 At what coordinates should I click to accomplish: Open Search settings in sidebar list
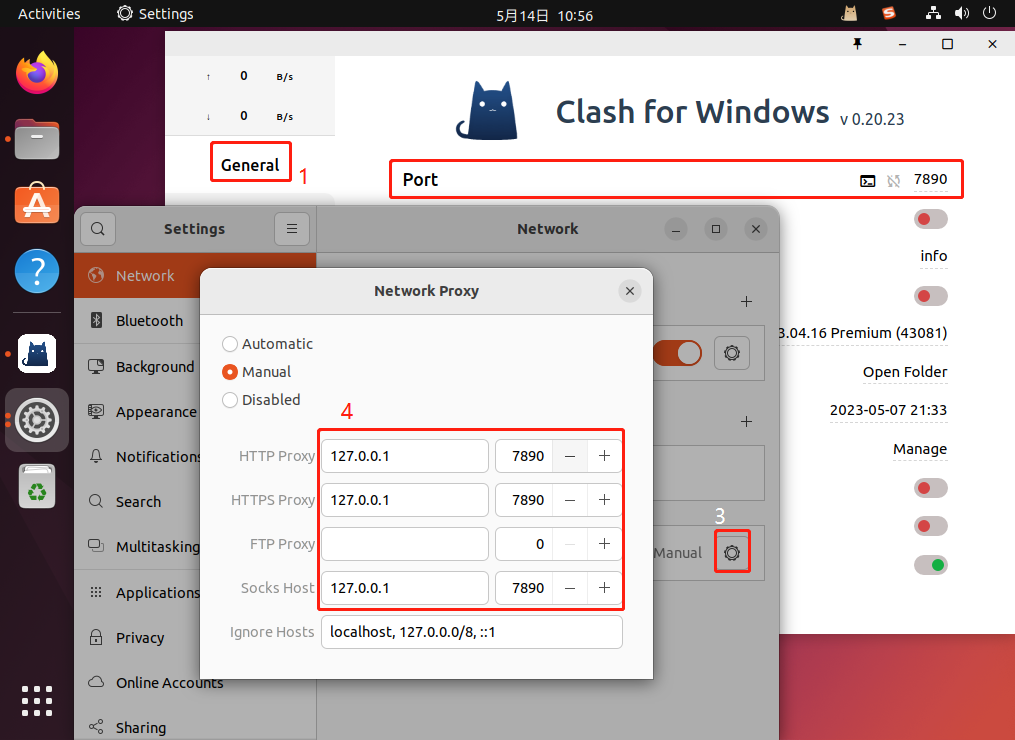tap(139, 502)
